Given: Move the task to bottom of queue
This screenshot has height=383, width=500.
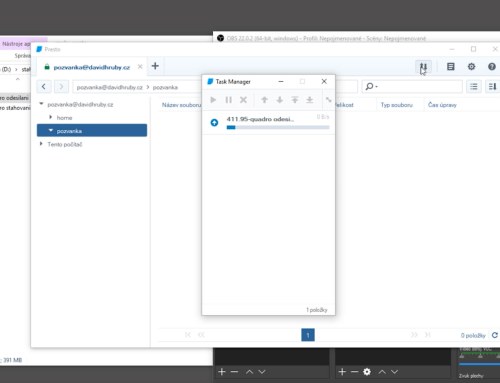Looking at the screenshot, I should pyautogui.click(x=310, y=100).
